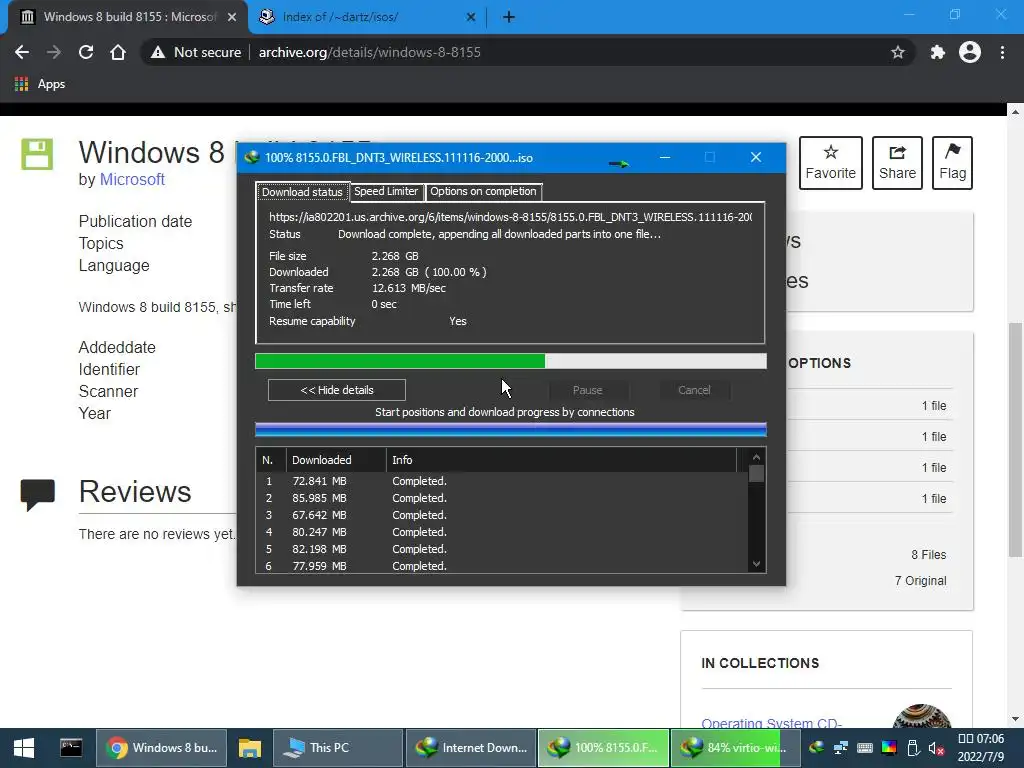Open the Microsoft author link
The height and width of the screenshot is (768, 1024).
point(132,180)
